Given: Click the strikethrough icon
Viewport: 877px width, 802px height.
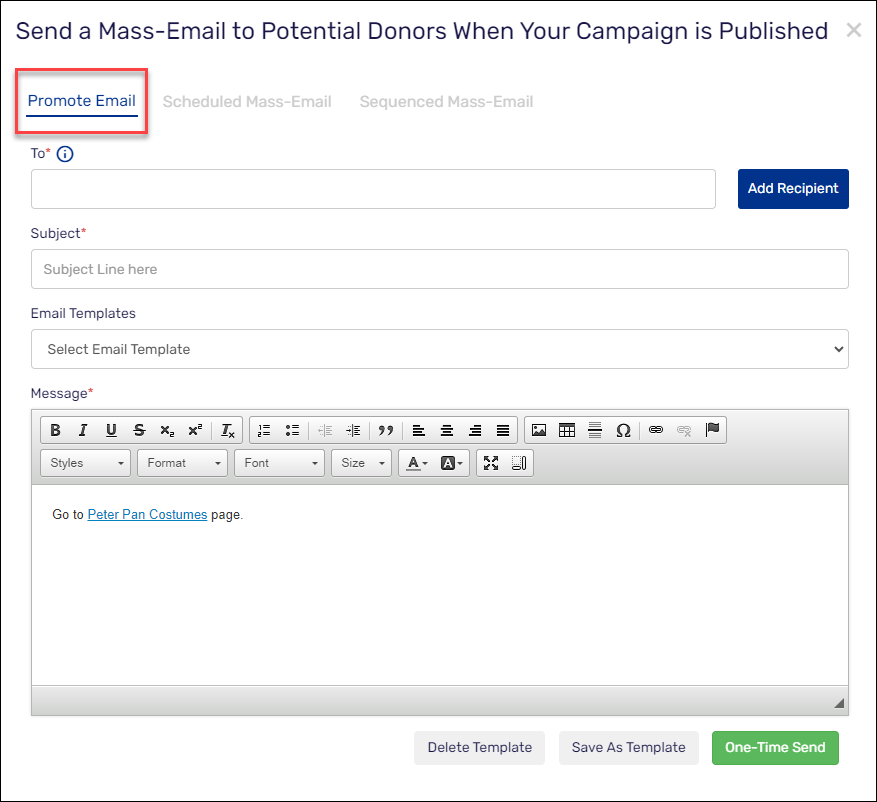Looking at the screenshot, I should pos(139,430).
